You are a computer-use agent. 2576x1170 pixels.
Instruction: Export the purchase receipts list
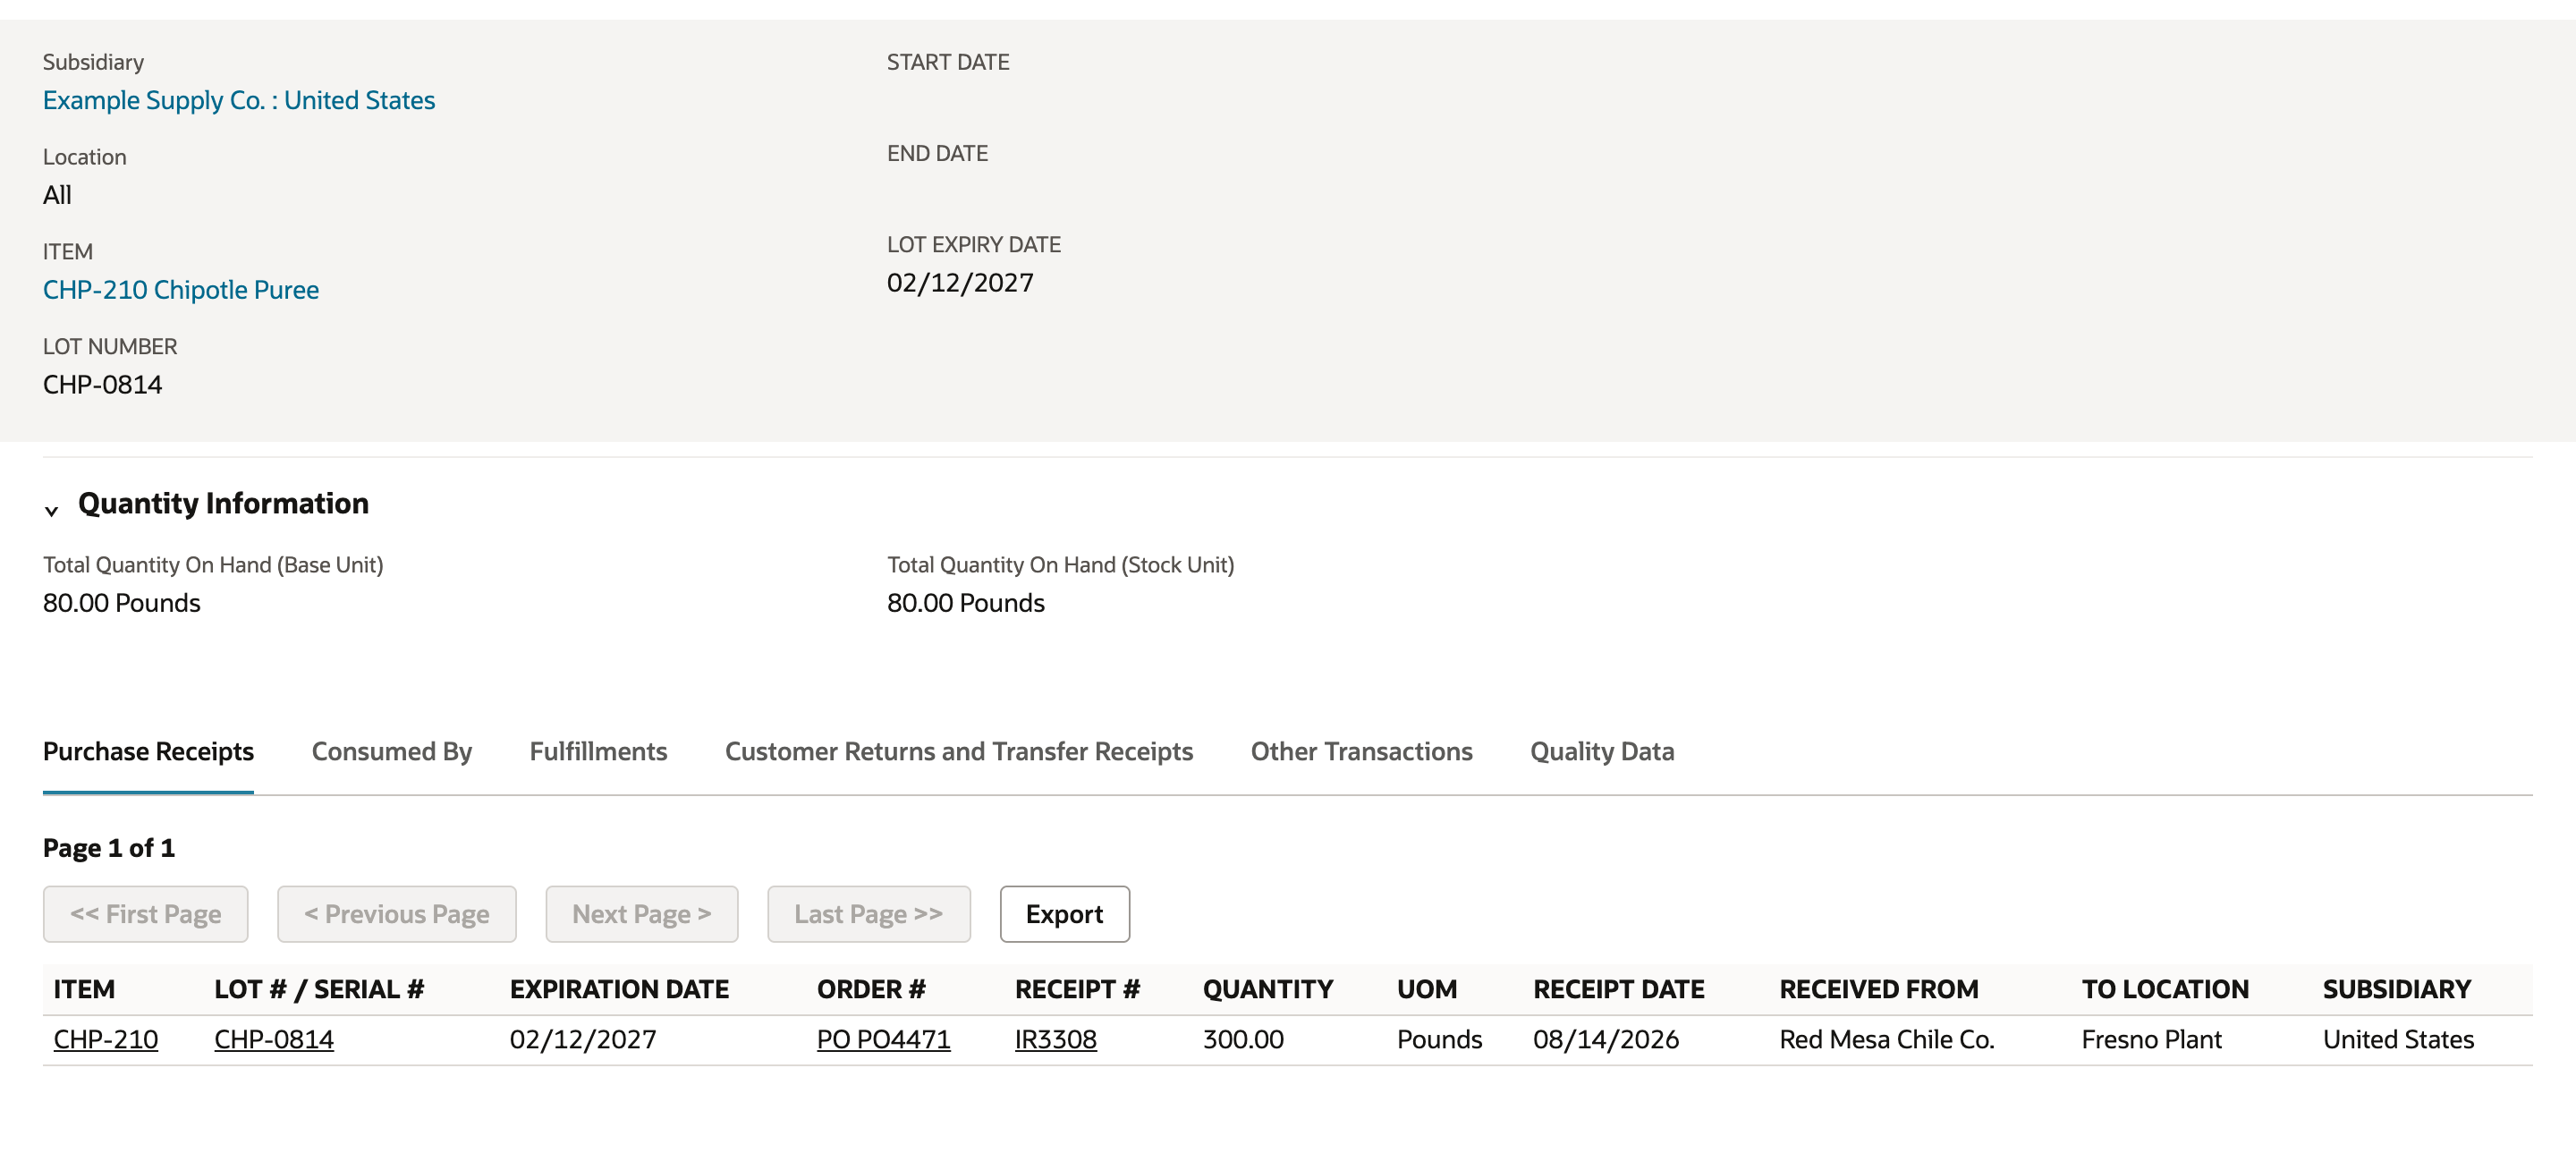pyautogui.click(x=1065, y=914)
